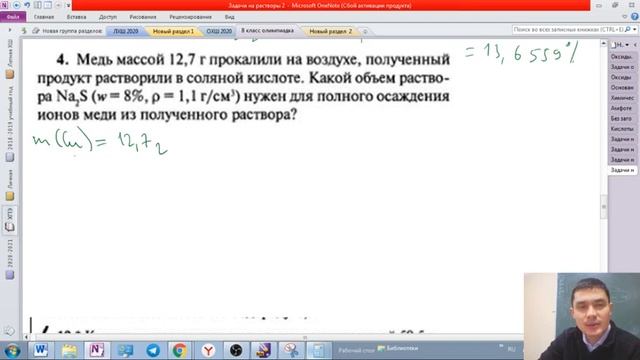Click the Full Page View icon
The height and width of the screenshot is (360, 640).
(48, 5)
